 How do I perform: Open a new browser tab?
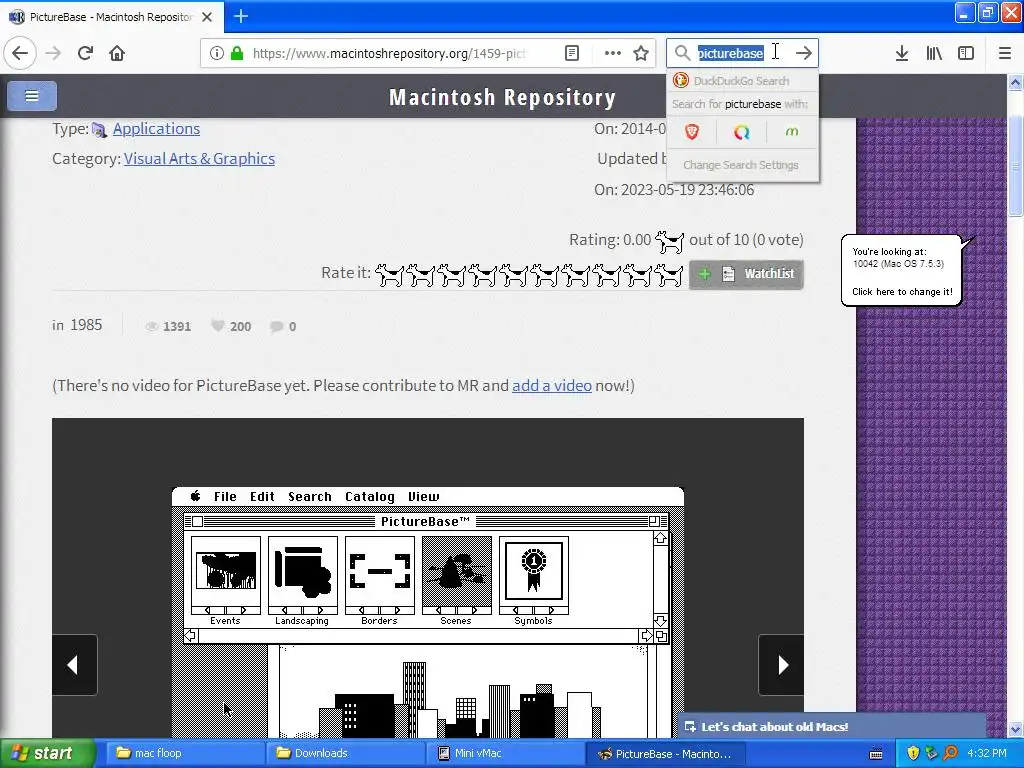[240, 16]
